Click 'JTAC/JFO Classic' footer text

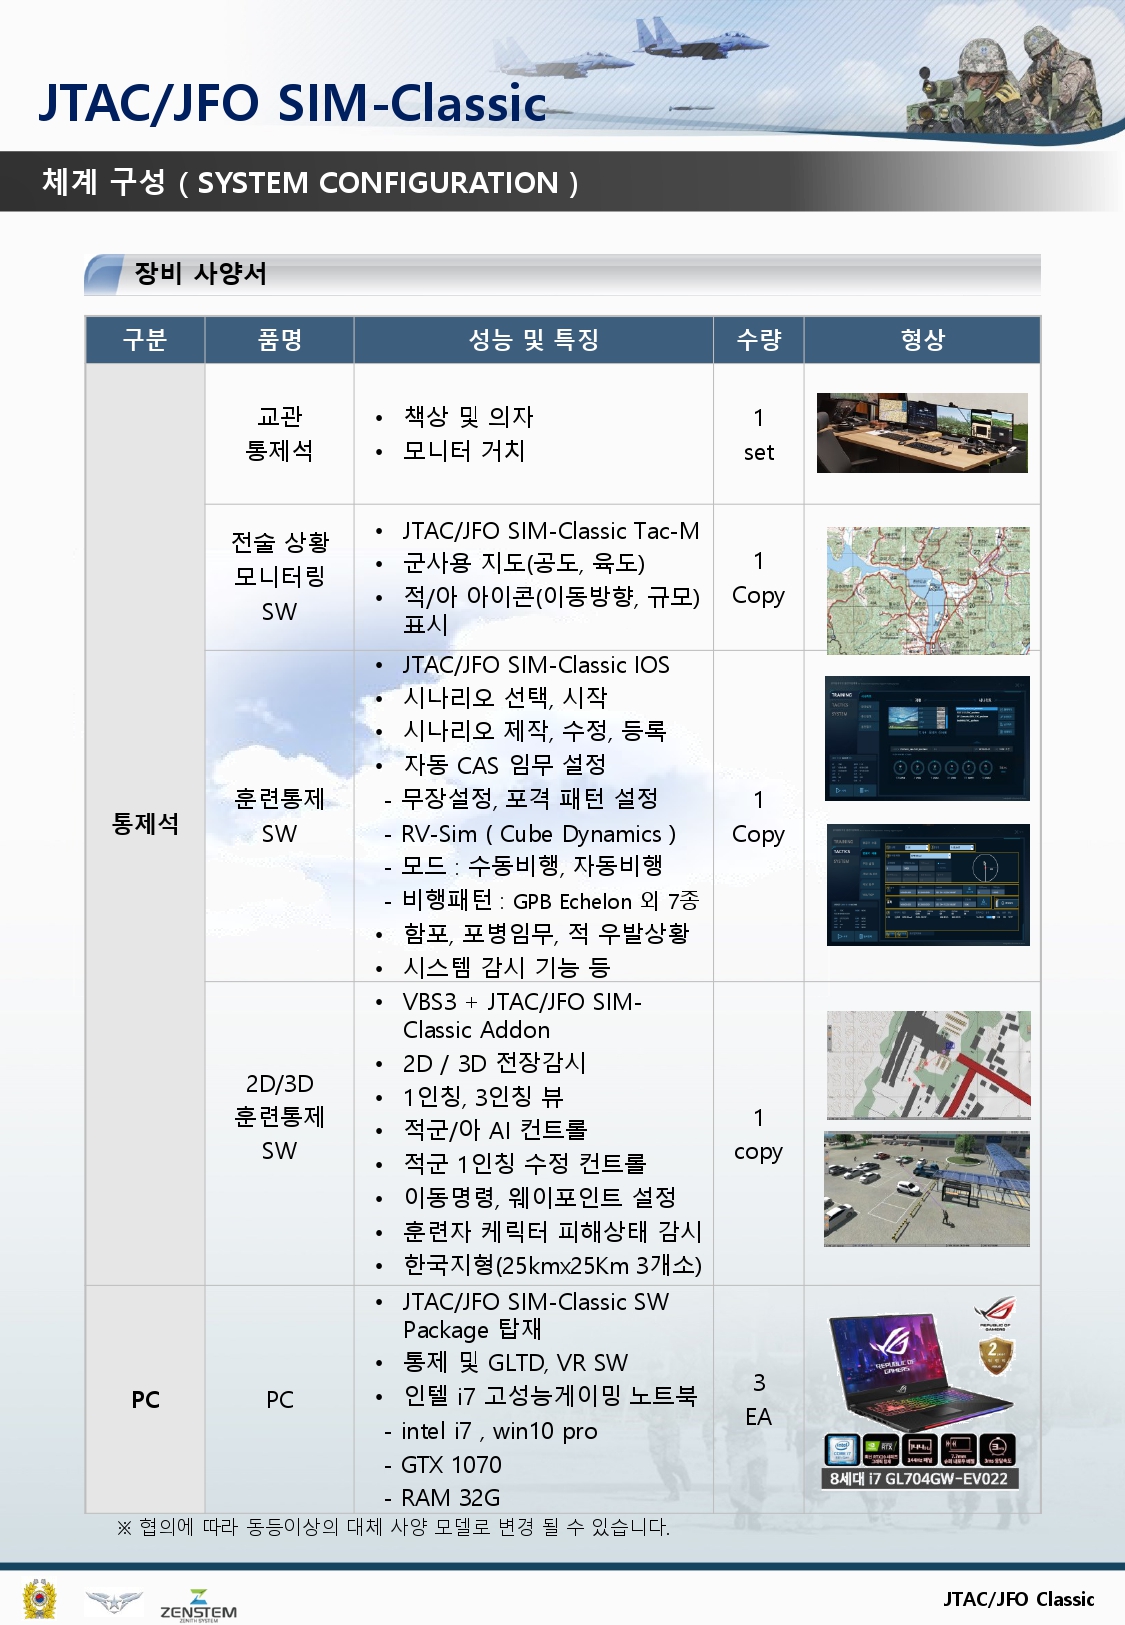(1019, 1599)
